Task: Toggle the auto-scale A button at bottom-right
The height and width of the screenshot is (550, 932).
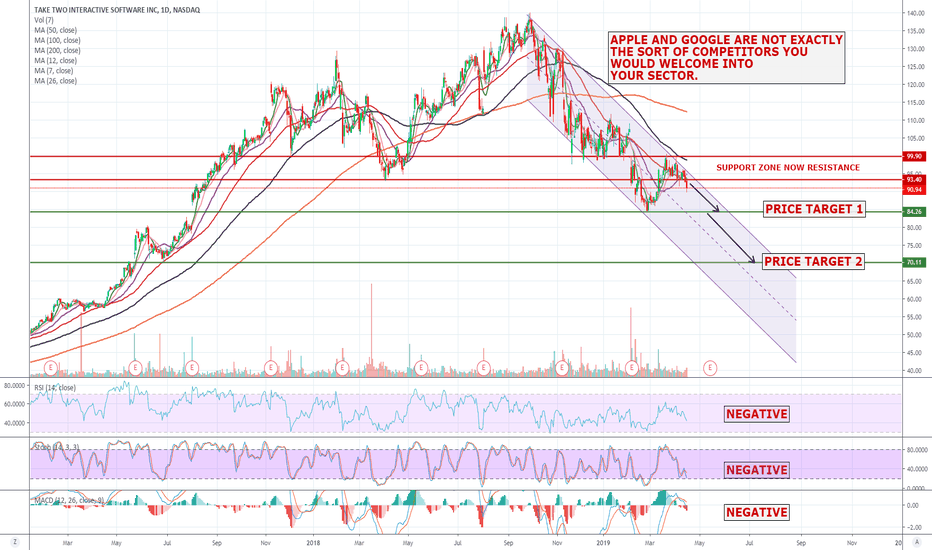Action: point(917,542)
